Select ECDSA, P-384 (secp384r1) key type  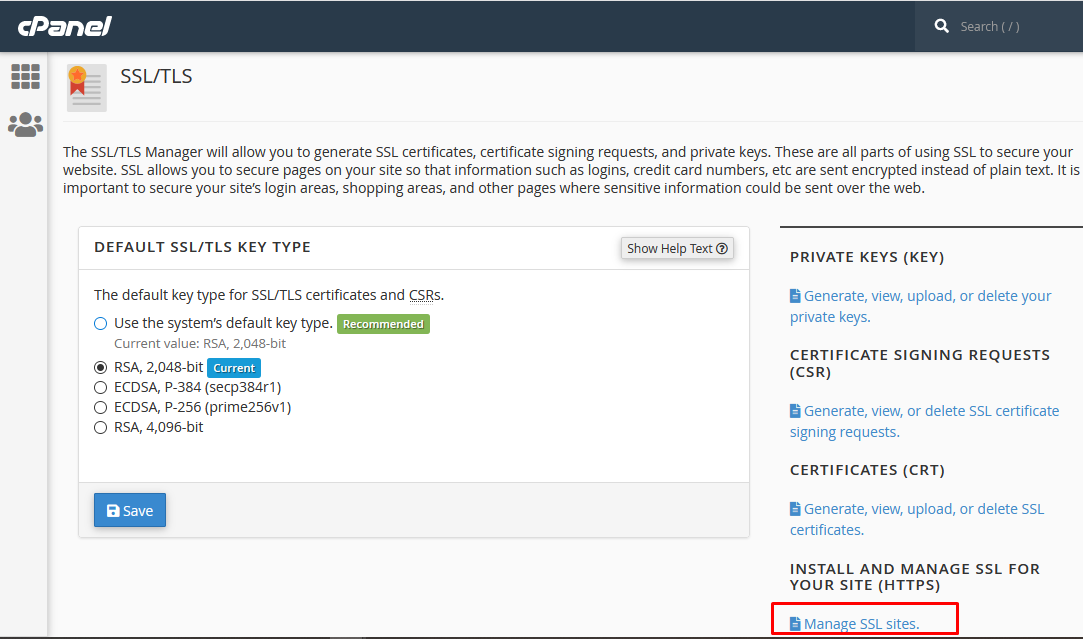[x=100, y=387]
